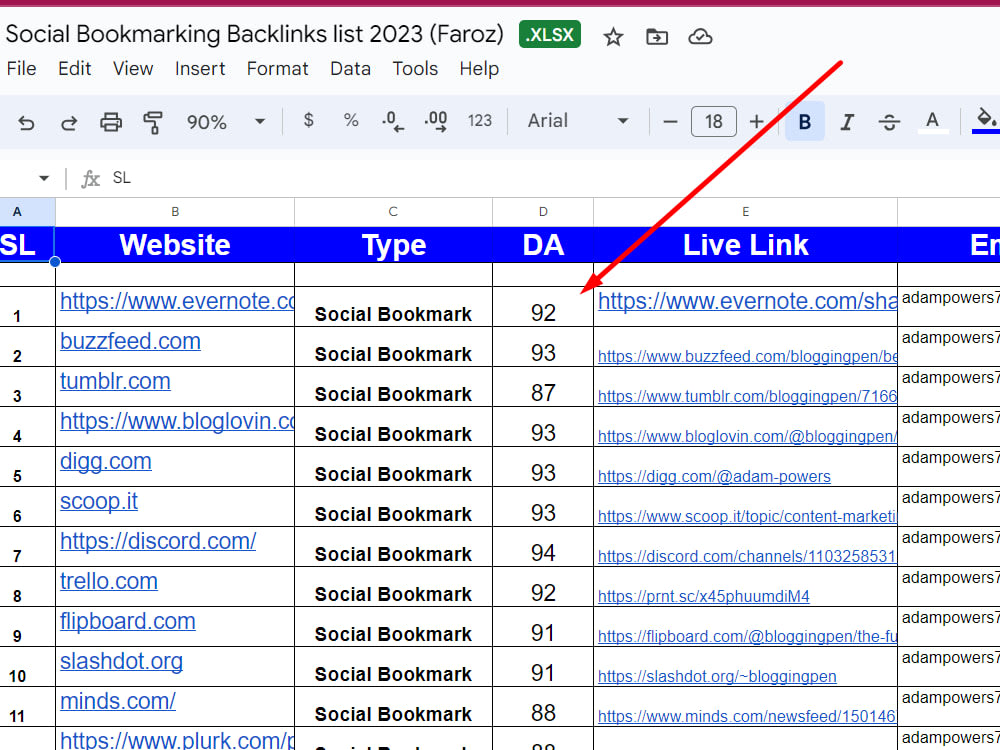Image resolution: width=1000 pixels, height=750 pixels.
Task: Toggle Strikethrough formatting
Action: click(x=889, y=121)
